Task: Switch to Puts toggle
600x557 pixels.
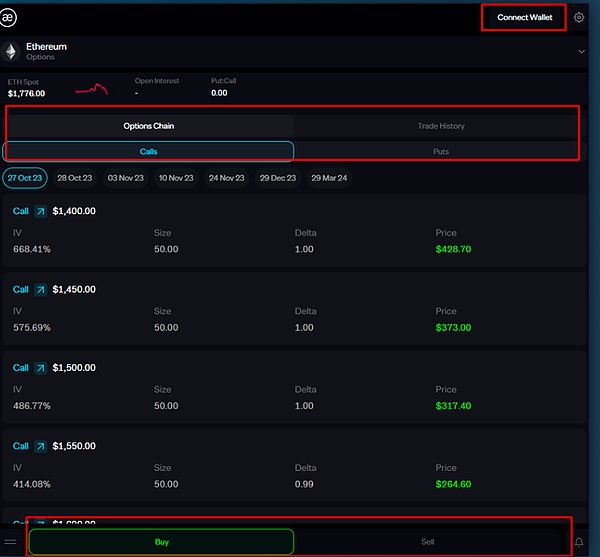Action: tap(440, 151)
